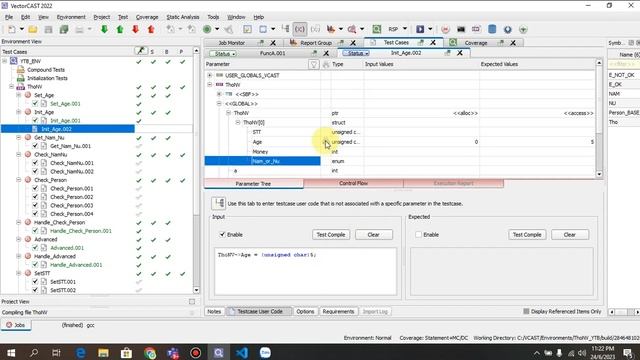Click the pin icon in Test Cases header
Viewport: 640px width, 360px height.
(x=141, y=51)
